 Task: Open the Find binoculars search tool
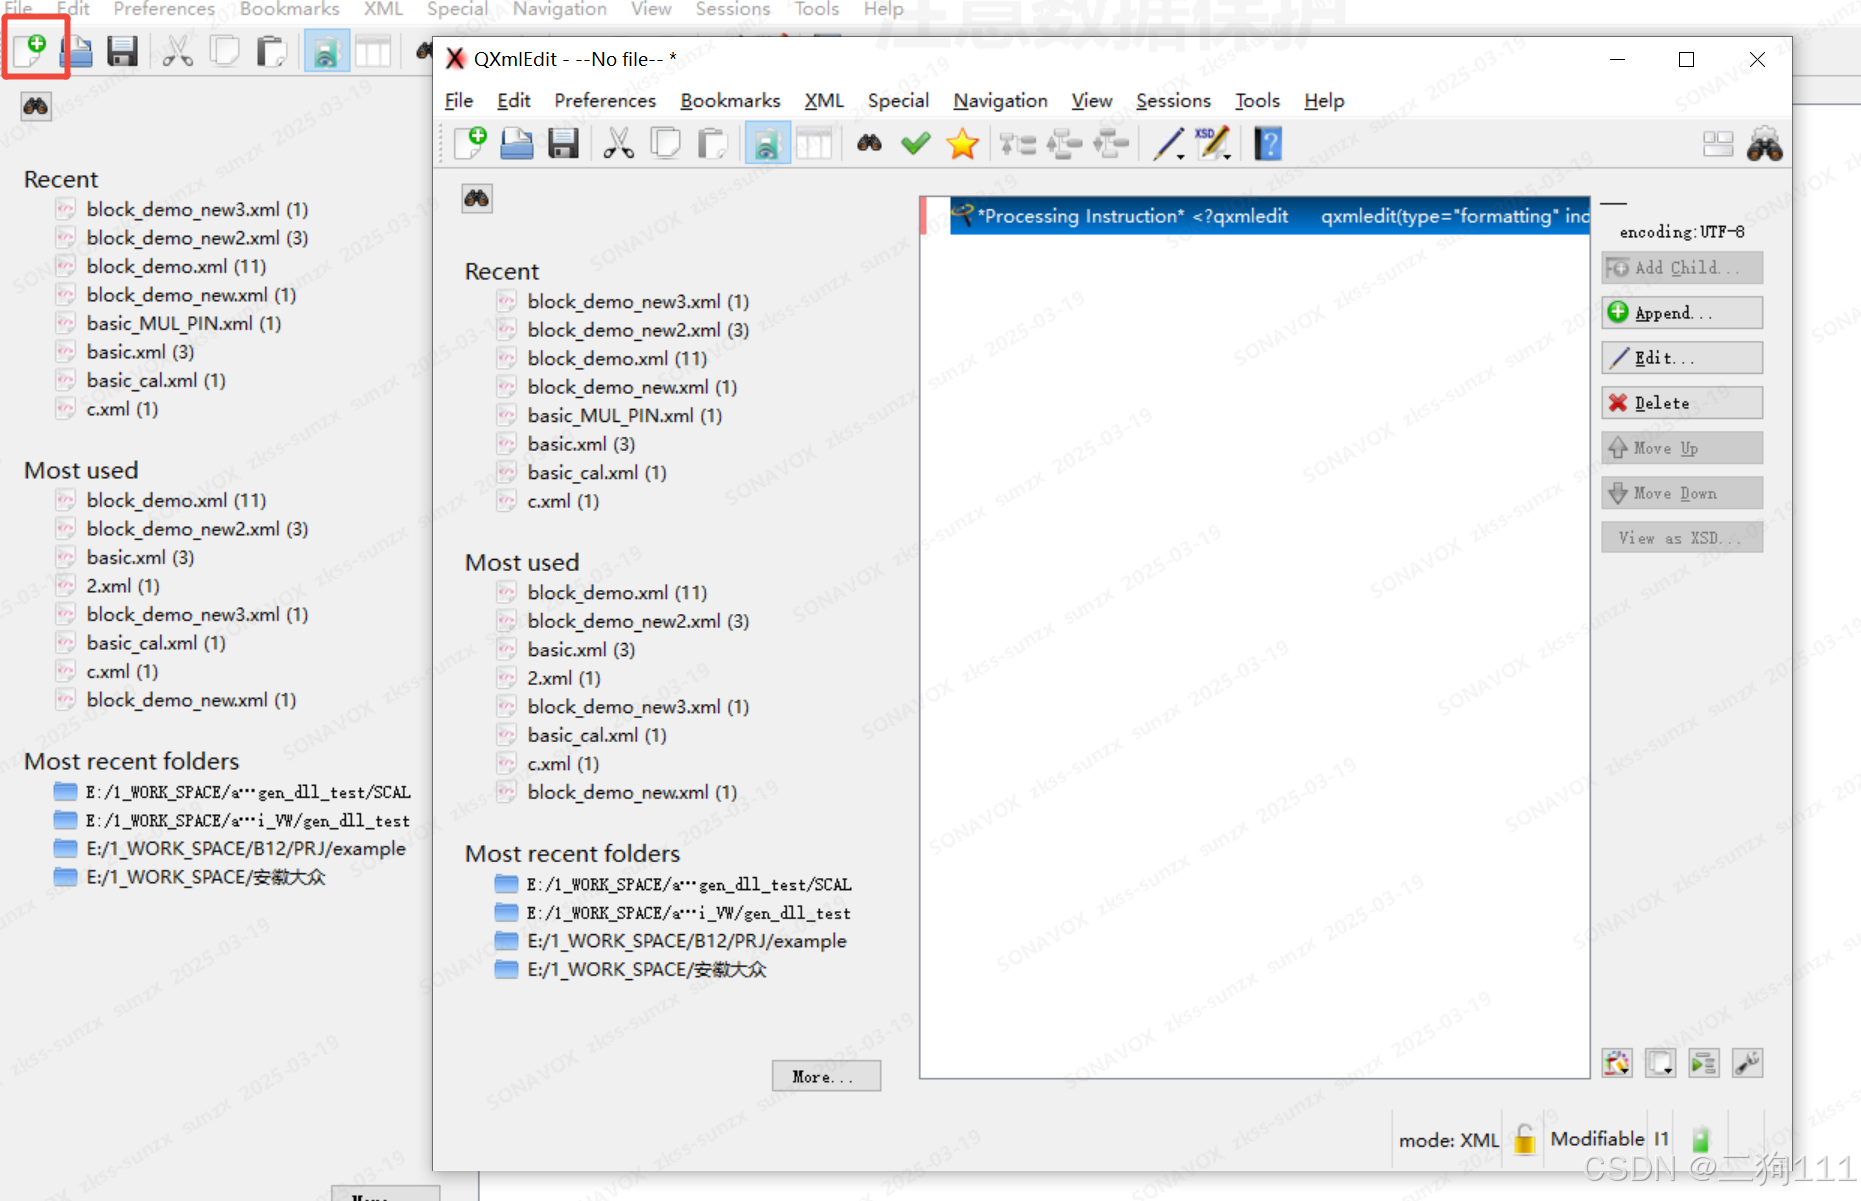868,143
